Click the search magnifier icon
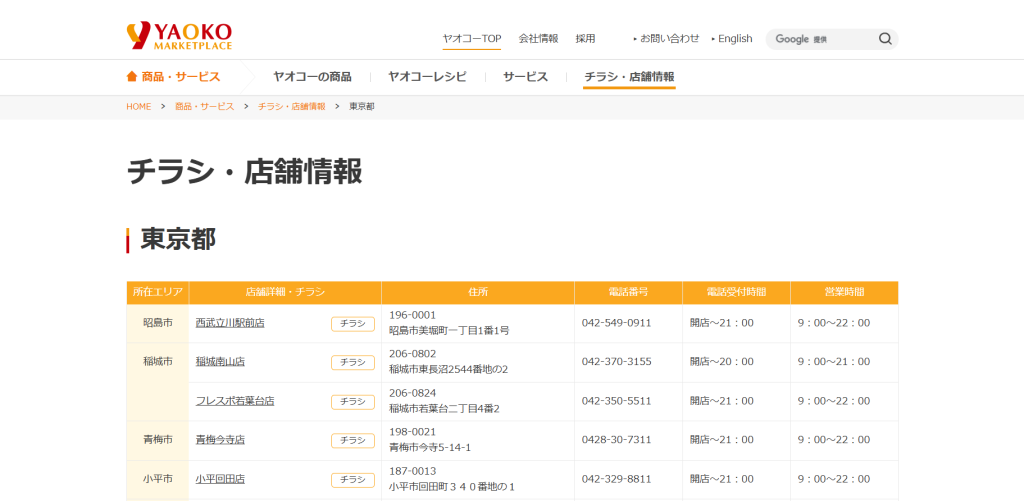1024x501 pixels. tap(885, 39)
